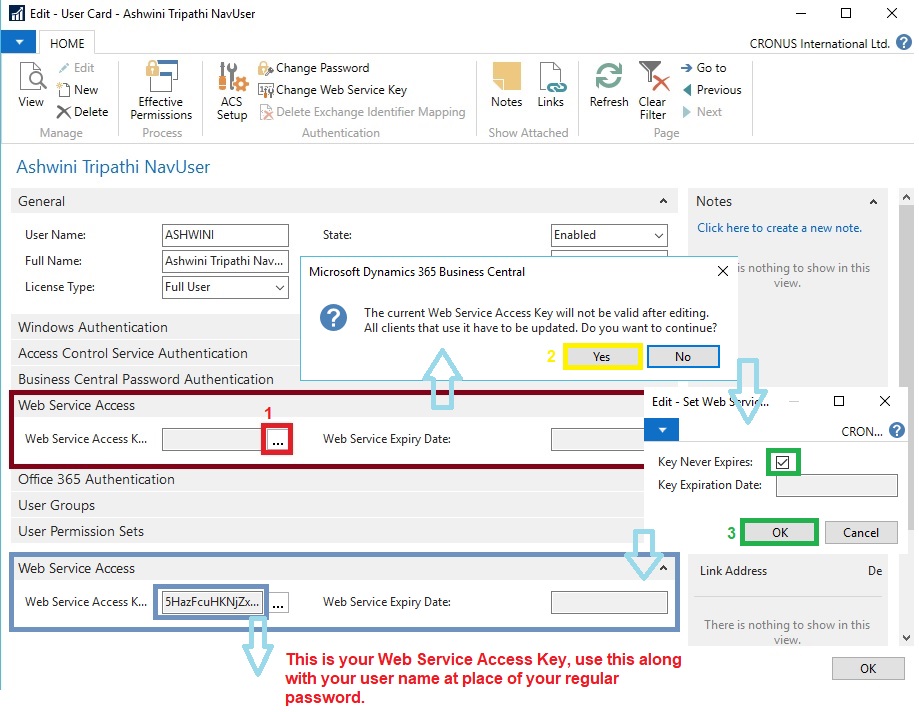Expand the User Permission Sets section

click(x=81, y=531)
